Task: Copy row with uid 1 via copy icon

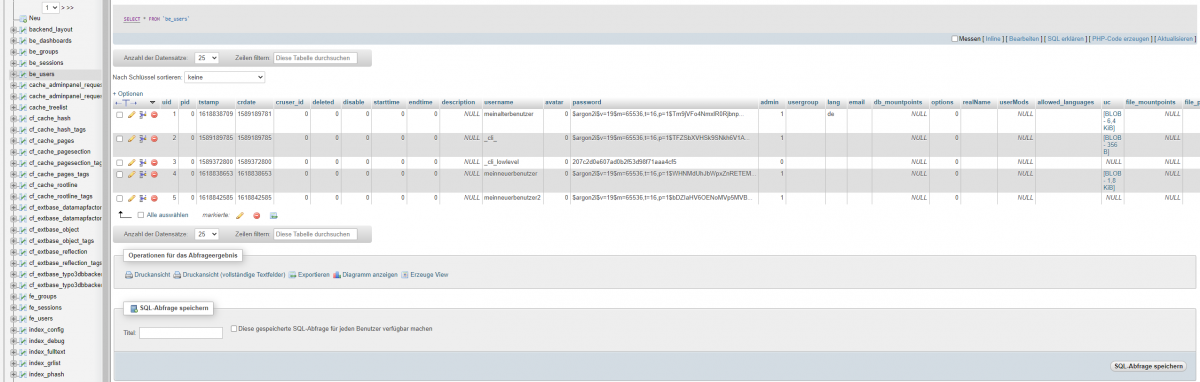Action: pos(142,115)
